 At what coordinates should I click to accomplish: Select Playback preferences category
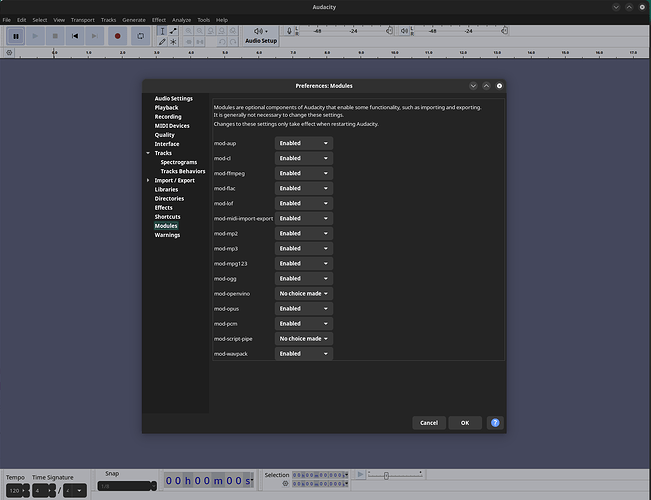click(x=166, y=108)
